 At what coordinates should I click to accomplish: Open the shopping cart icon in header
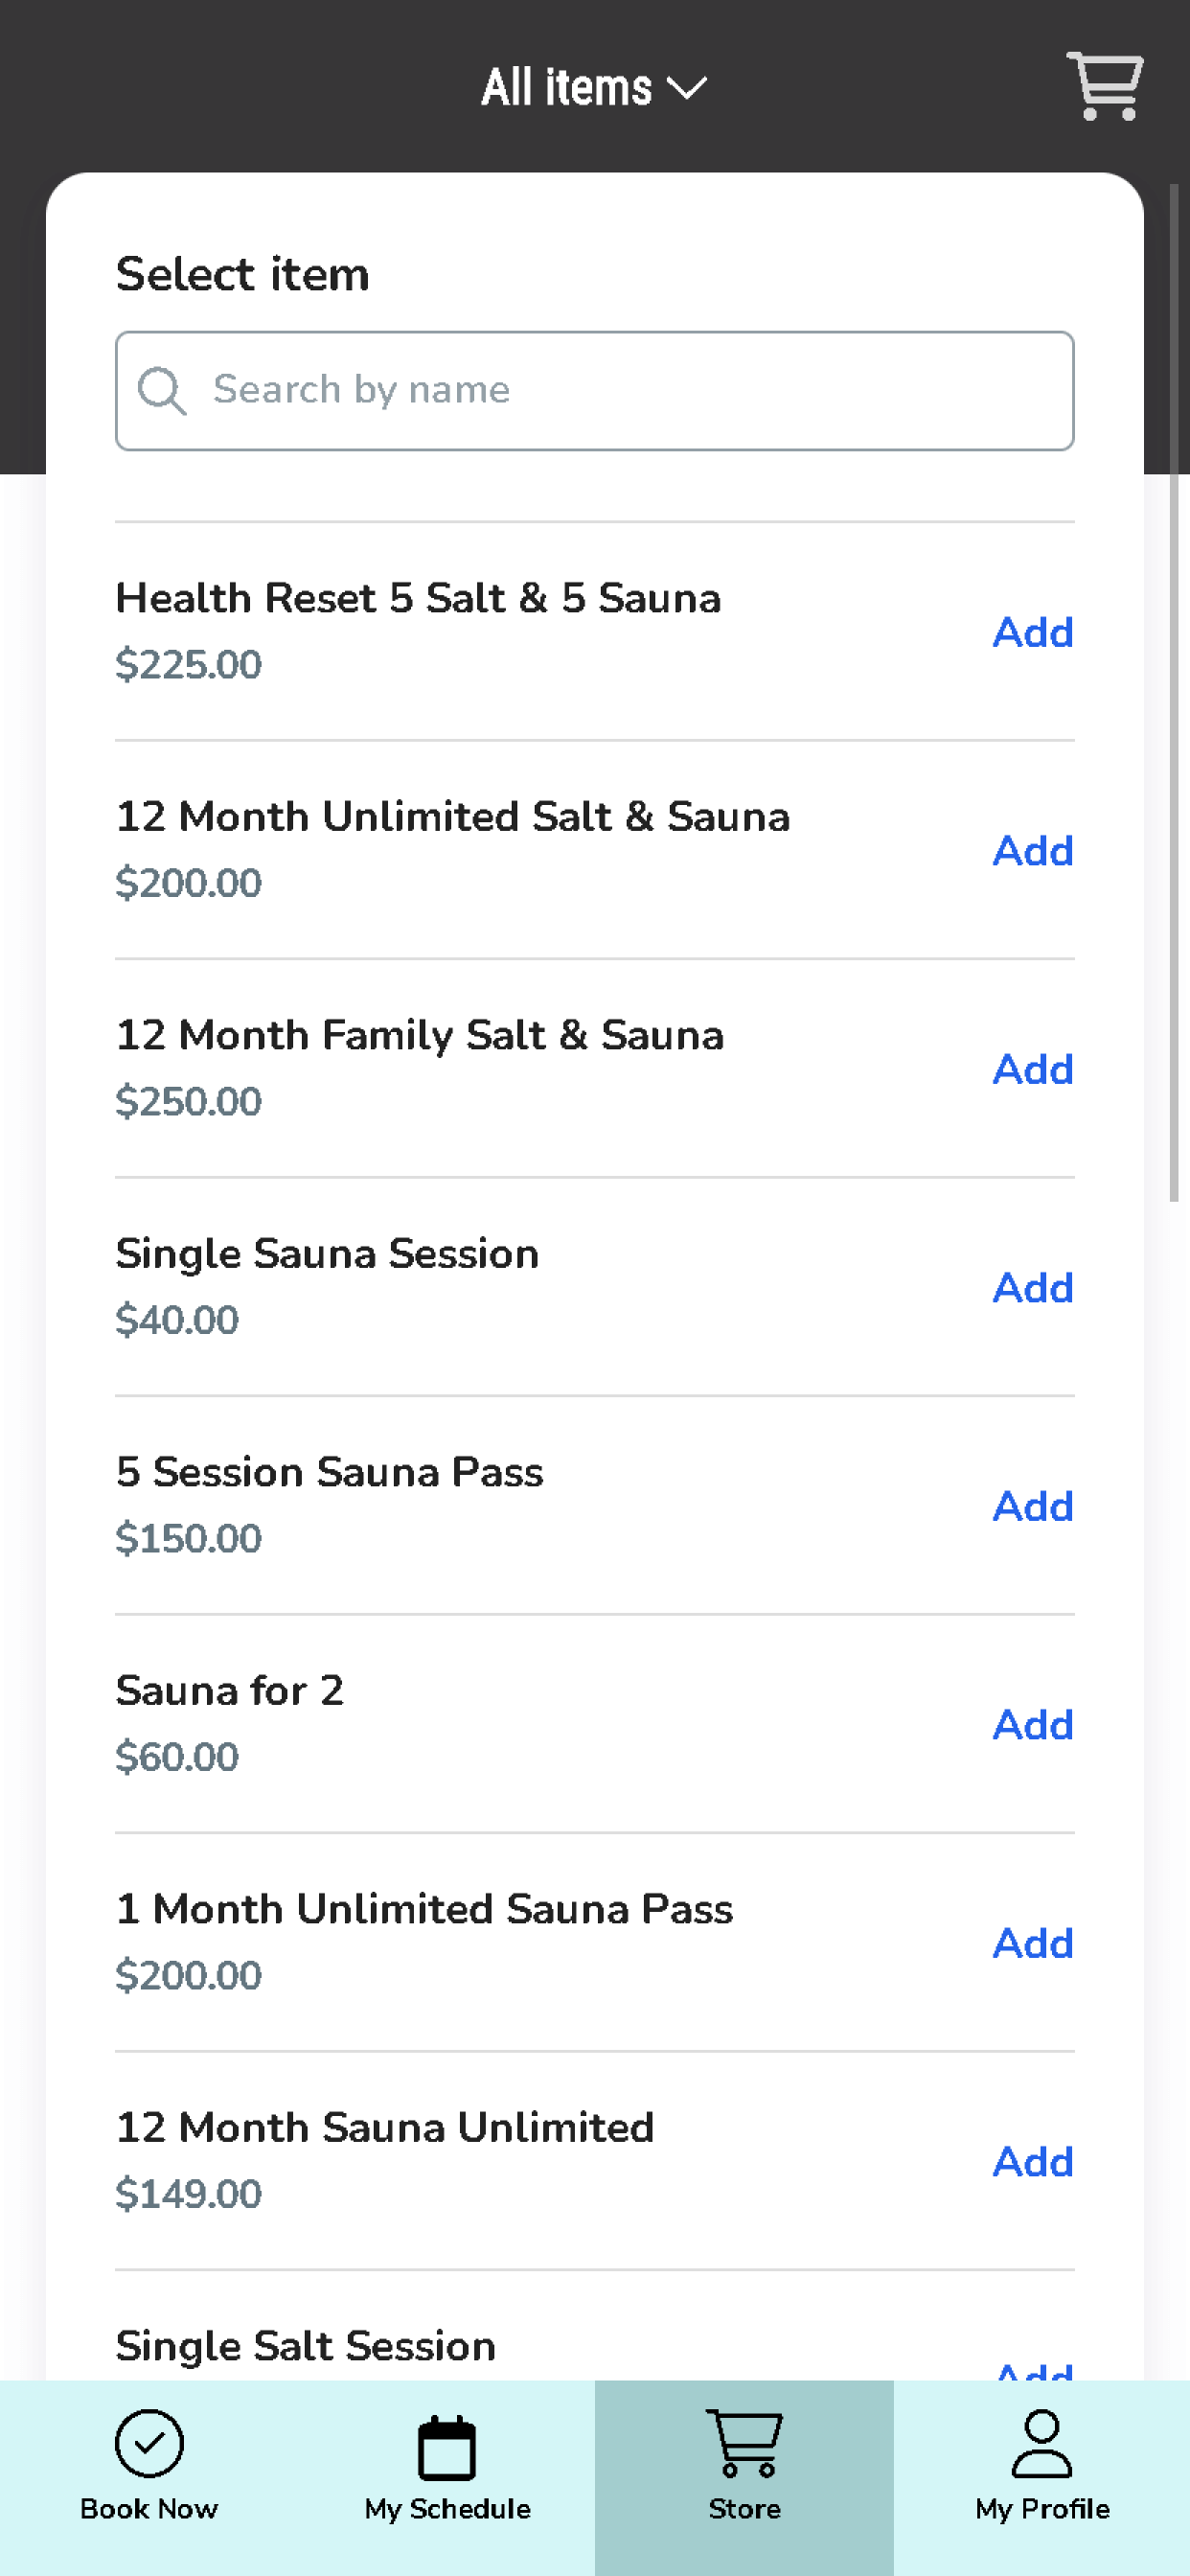point(1105,86)
